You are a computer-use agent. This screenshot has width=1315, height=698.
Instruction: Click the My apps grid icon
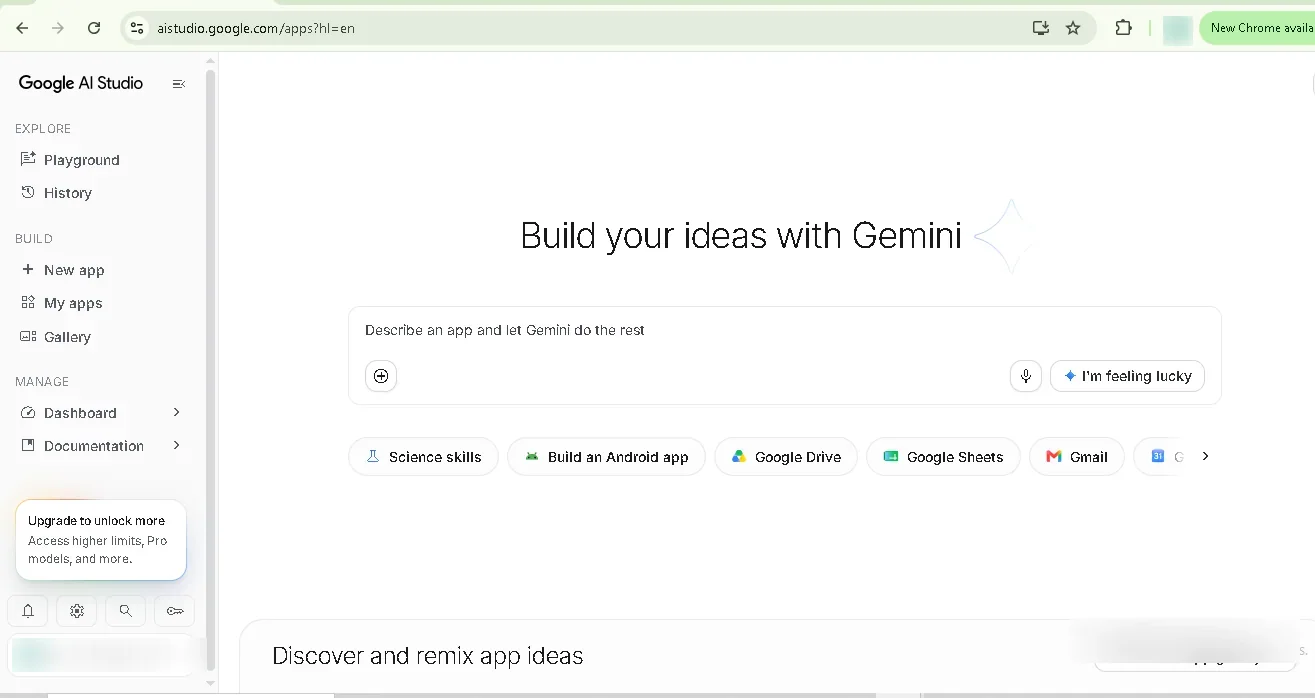(x=28, y=302)
